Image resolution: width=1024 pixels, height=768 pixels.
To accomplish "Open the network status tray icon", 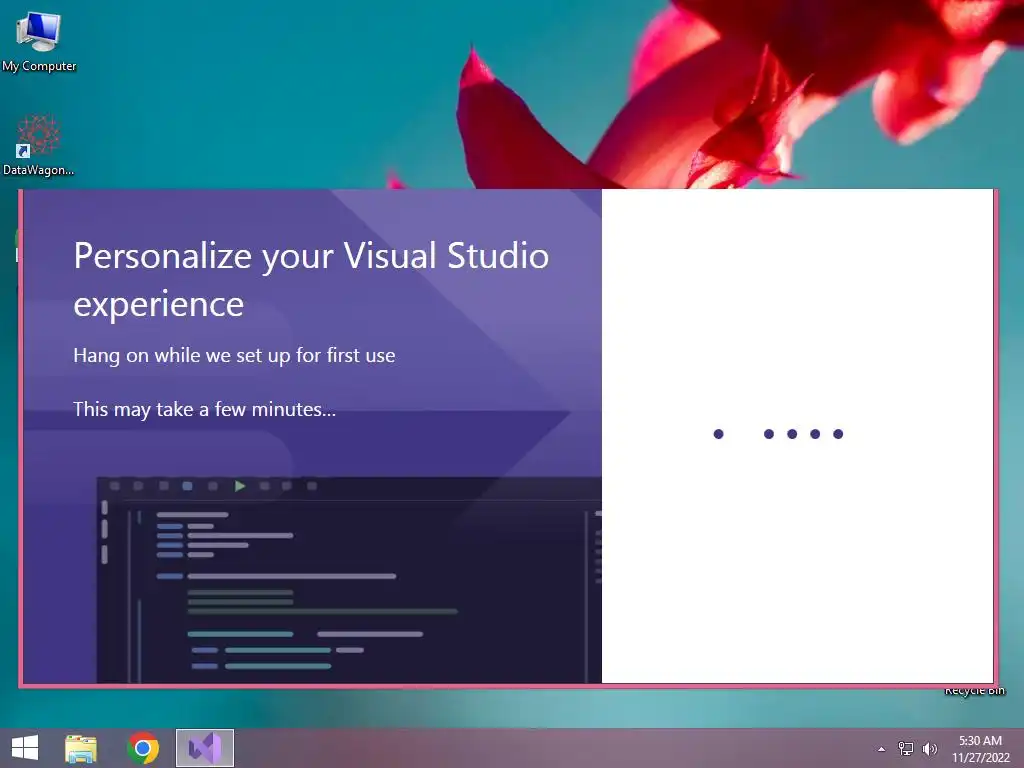I will coord(905,749).
